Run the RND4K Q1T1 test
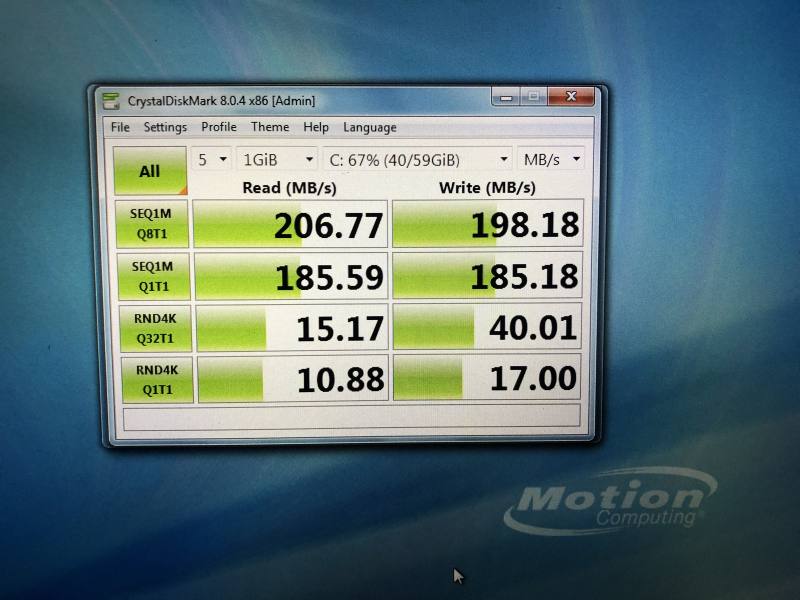 click(157, 380)
